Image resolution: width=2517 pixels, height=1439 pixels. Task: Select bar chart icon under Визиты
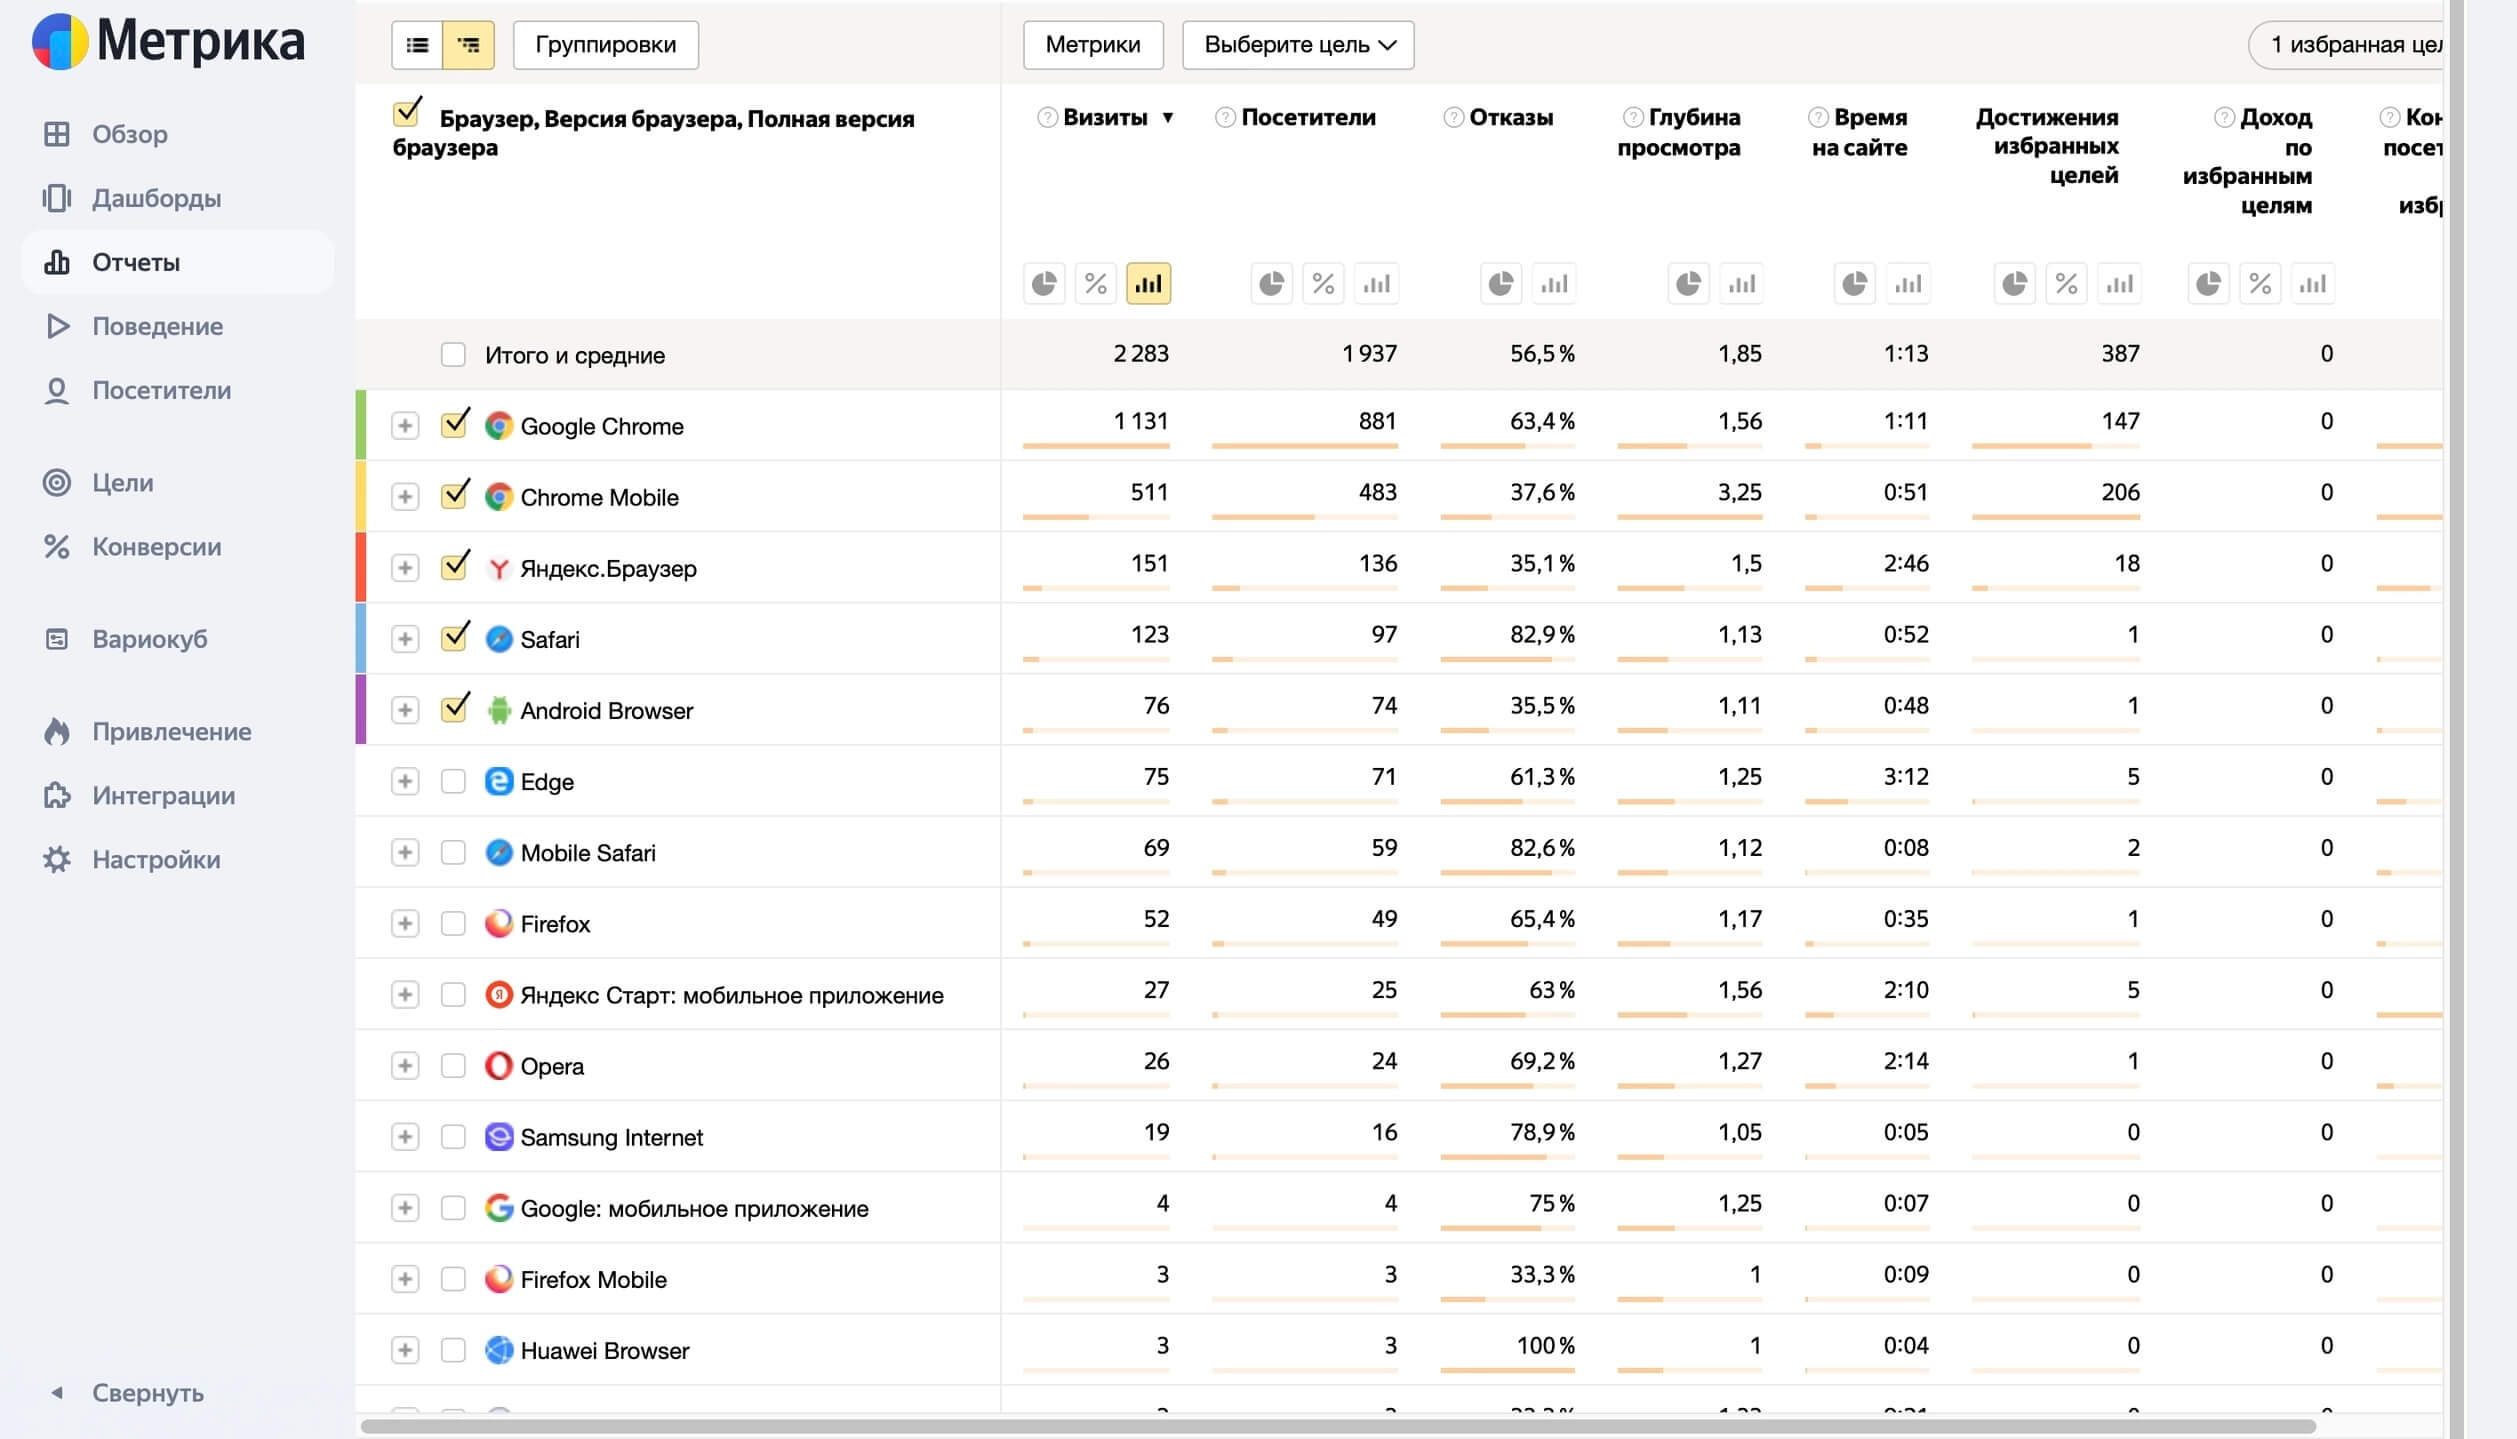tap(1148, 284)
